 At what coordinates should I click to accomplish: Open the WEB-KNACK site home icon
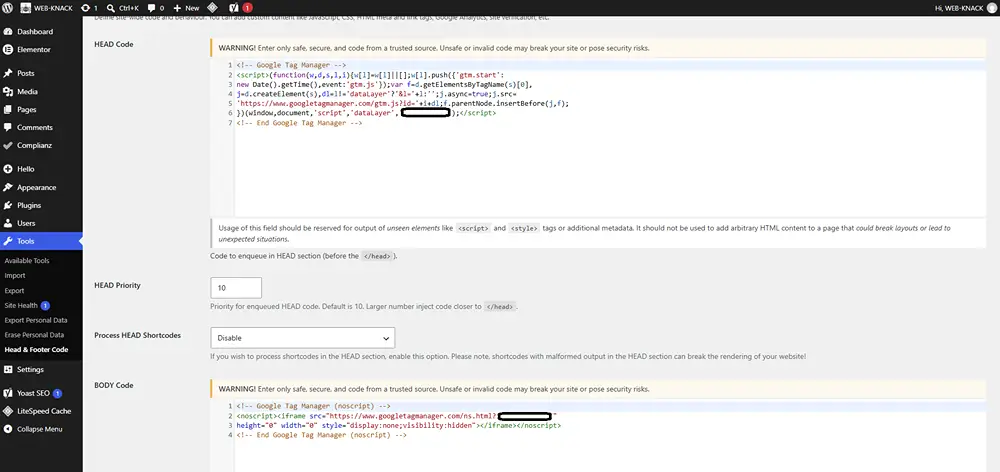[26, 8]
